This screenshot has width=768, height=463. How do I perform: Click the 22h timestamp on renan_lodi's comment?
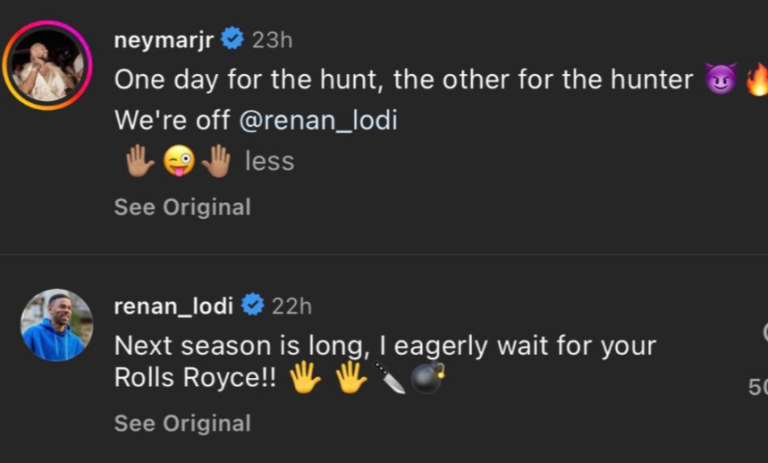pos(291,305)
